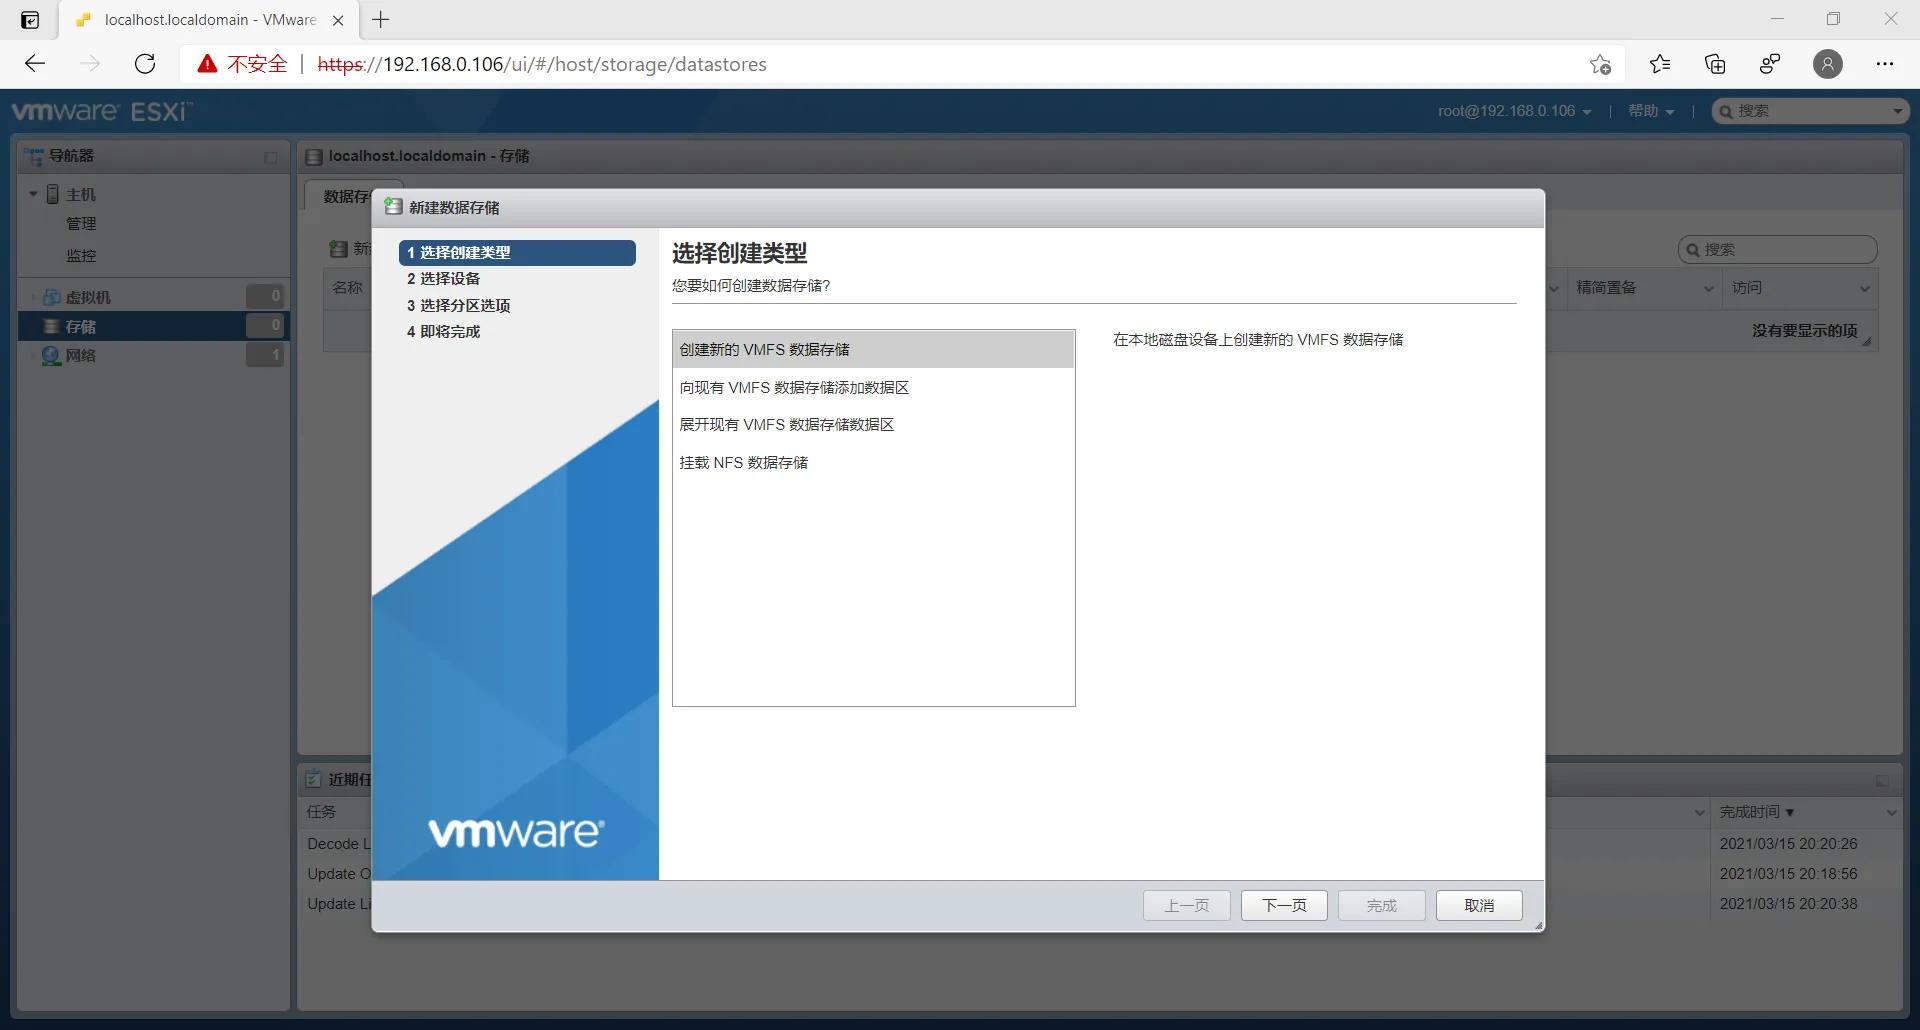Click the 下一页 button in the wizard

1283,905
